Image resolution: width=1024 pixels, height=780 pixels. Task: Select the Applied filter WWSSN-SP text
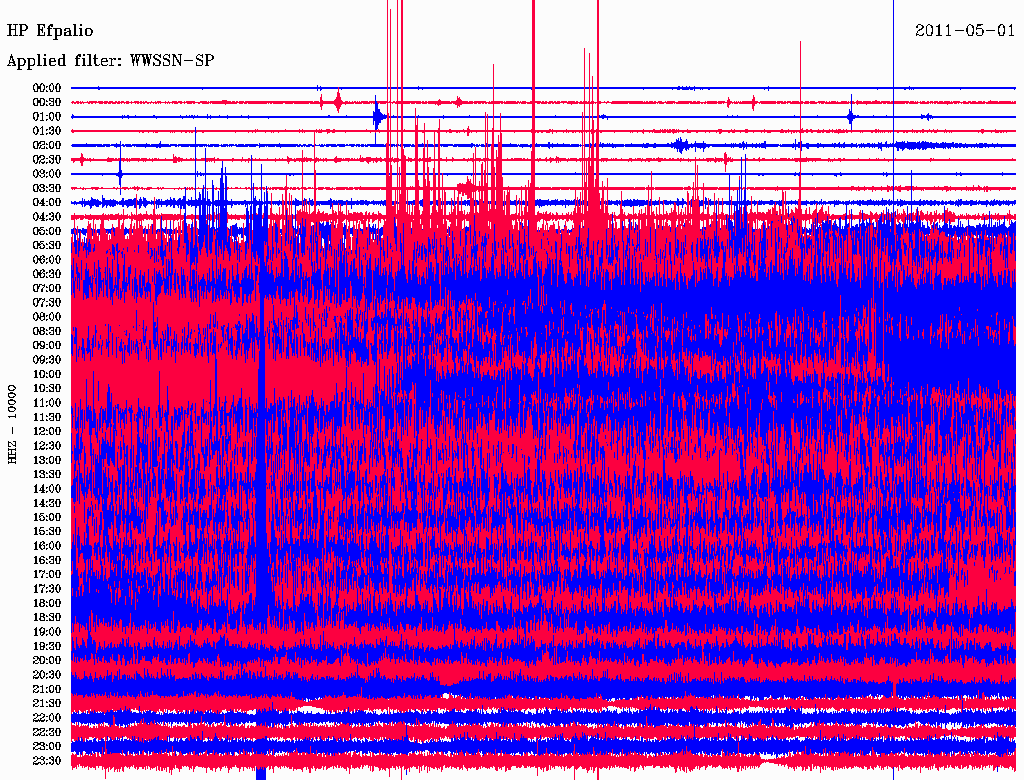pyautogui.click(x=111, y=61)
